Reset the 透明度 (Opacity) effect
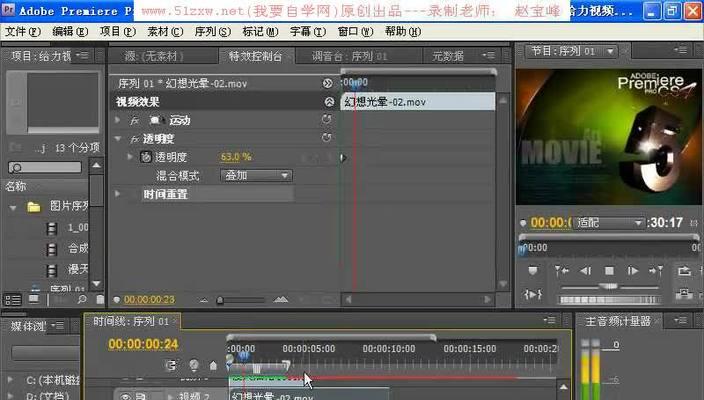Viewport: 704px width, 400px height. tap(326, 138)
